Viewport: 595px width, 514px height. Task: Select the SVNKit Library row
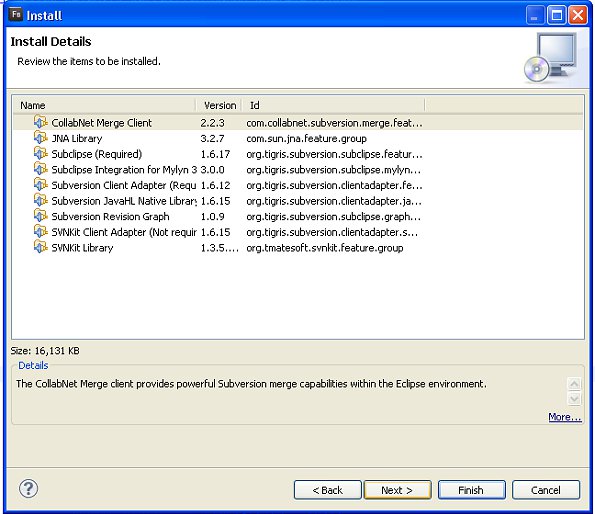(x=298, y=247)
